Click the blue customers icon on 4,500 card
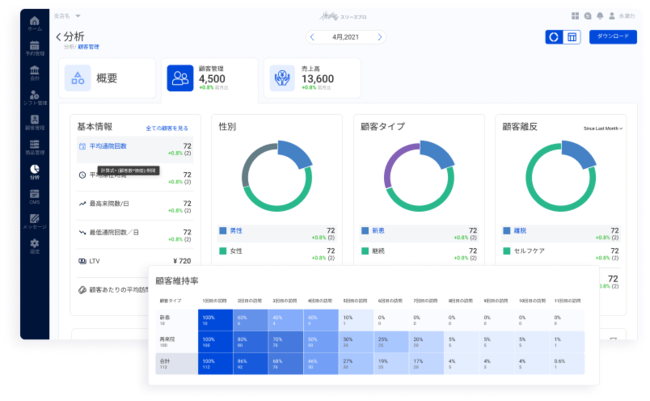Viewport: 650px width, 401px height. click(x=180, y=78)
